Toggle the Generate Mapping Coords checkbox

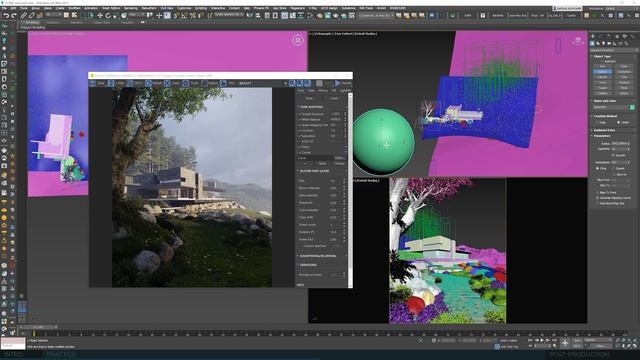(x=597, y=198)
